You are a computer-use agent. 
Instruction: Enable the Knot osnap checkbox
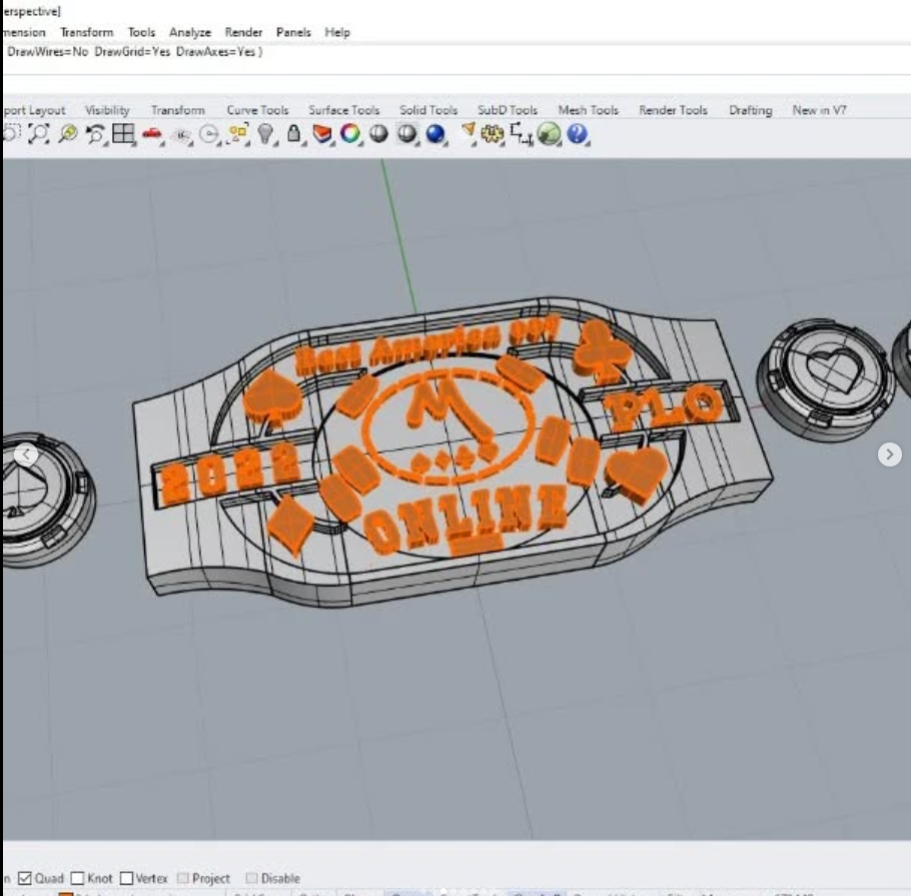[x=78, y=878]
